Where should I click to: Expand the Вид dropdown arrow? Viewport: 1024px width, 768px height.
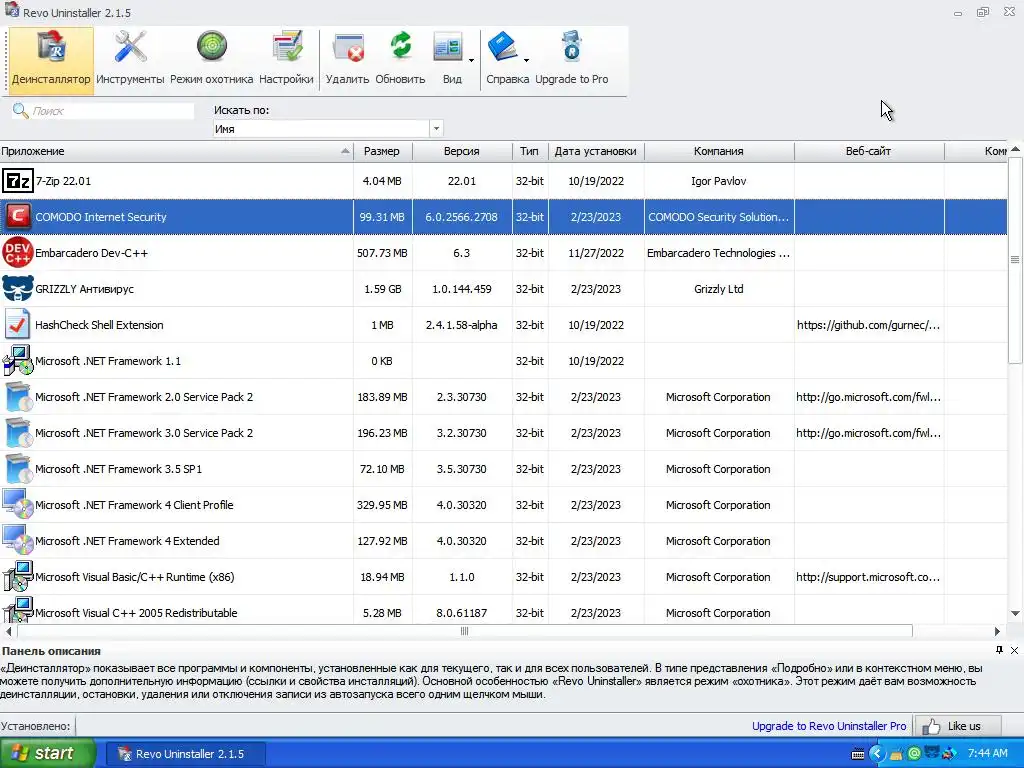pyautogui.click(x=472, y=61)
